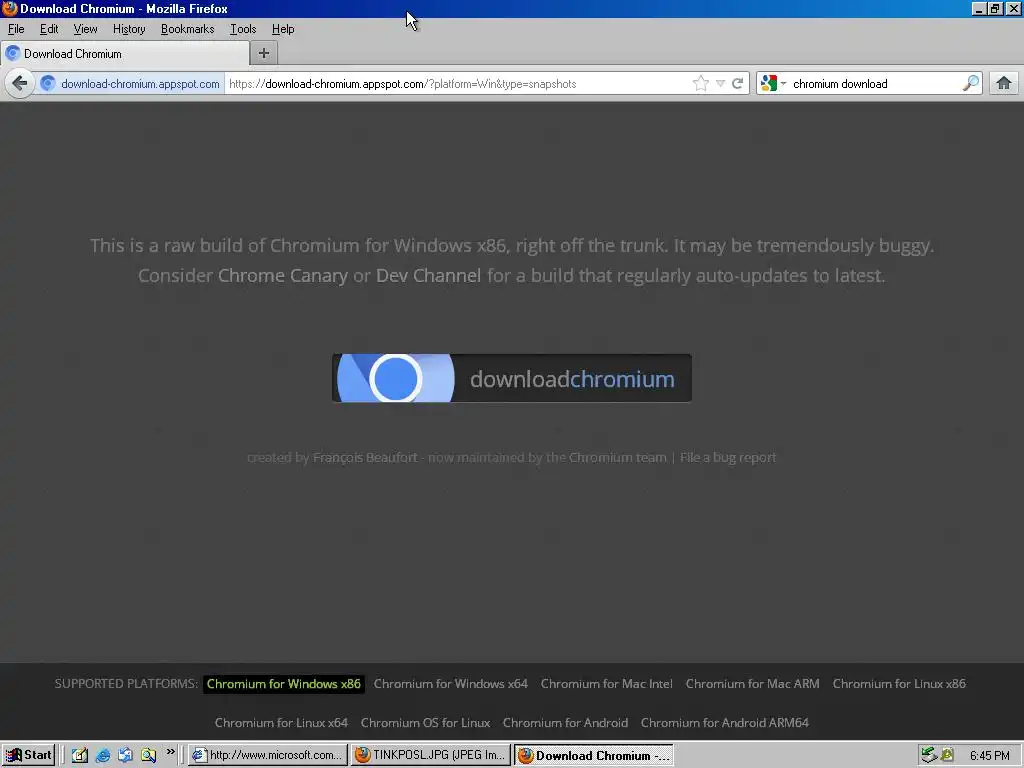Click the domain label download-chromium.appspot.com
The height and width of the screenshot is (768, 1024).
point(140,84)
